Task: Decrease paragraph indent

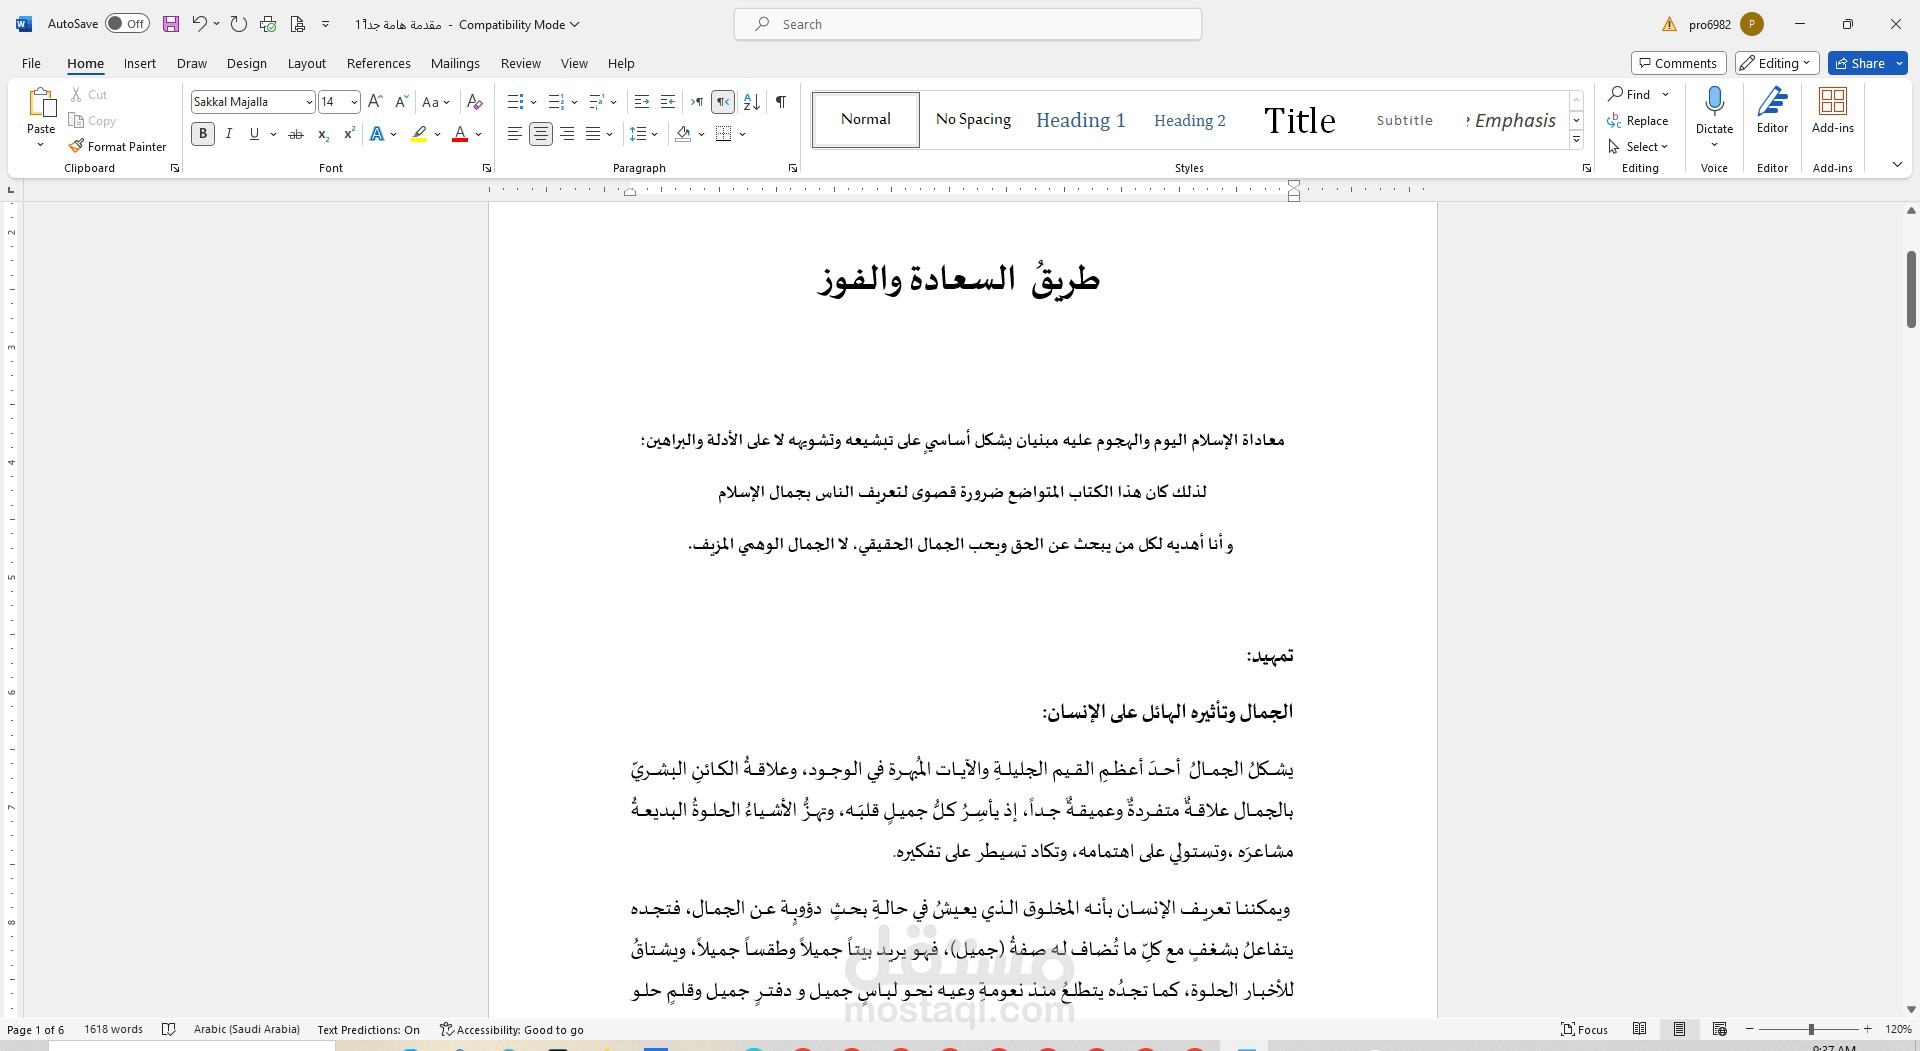Action: point(642,102)
